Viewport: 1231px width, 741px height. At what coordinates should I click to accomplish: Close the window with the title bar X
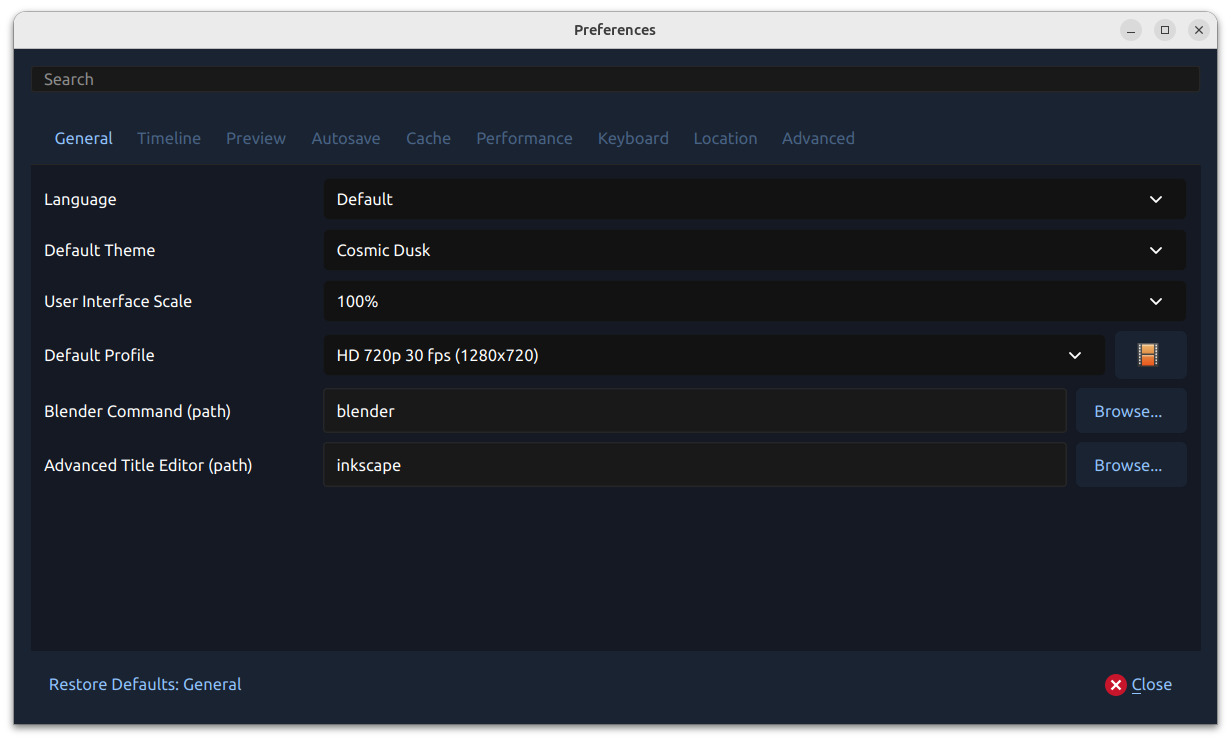pos(1199,30)
